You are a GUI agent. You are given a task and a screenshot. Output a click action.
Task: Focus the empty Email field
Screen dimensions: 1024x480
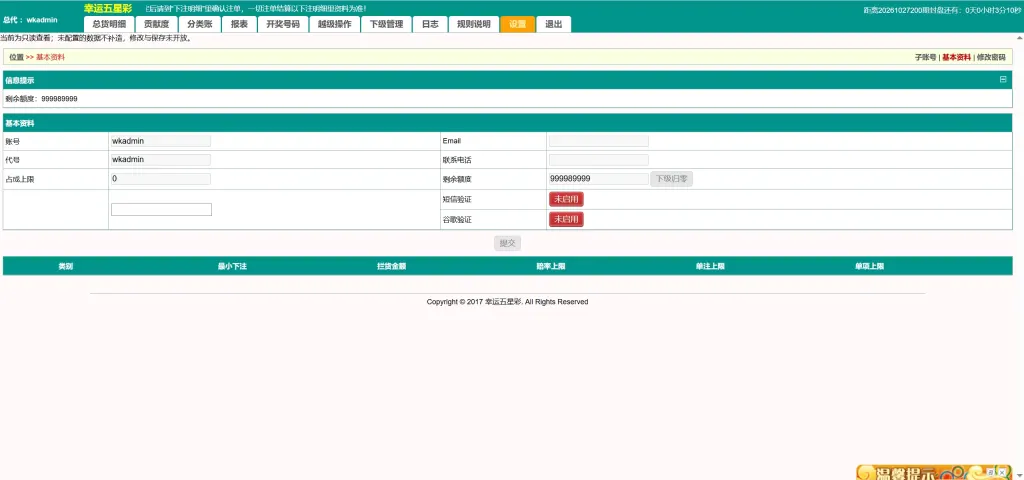click(x=599, y=141)
